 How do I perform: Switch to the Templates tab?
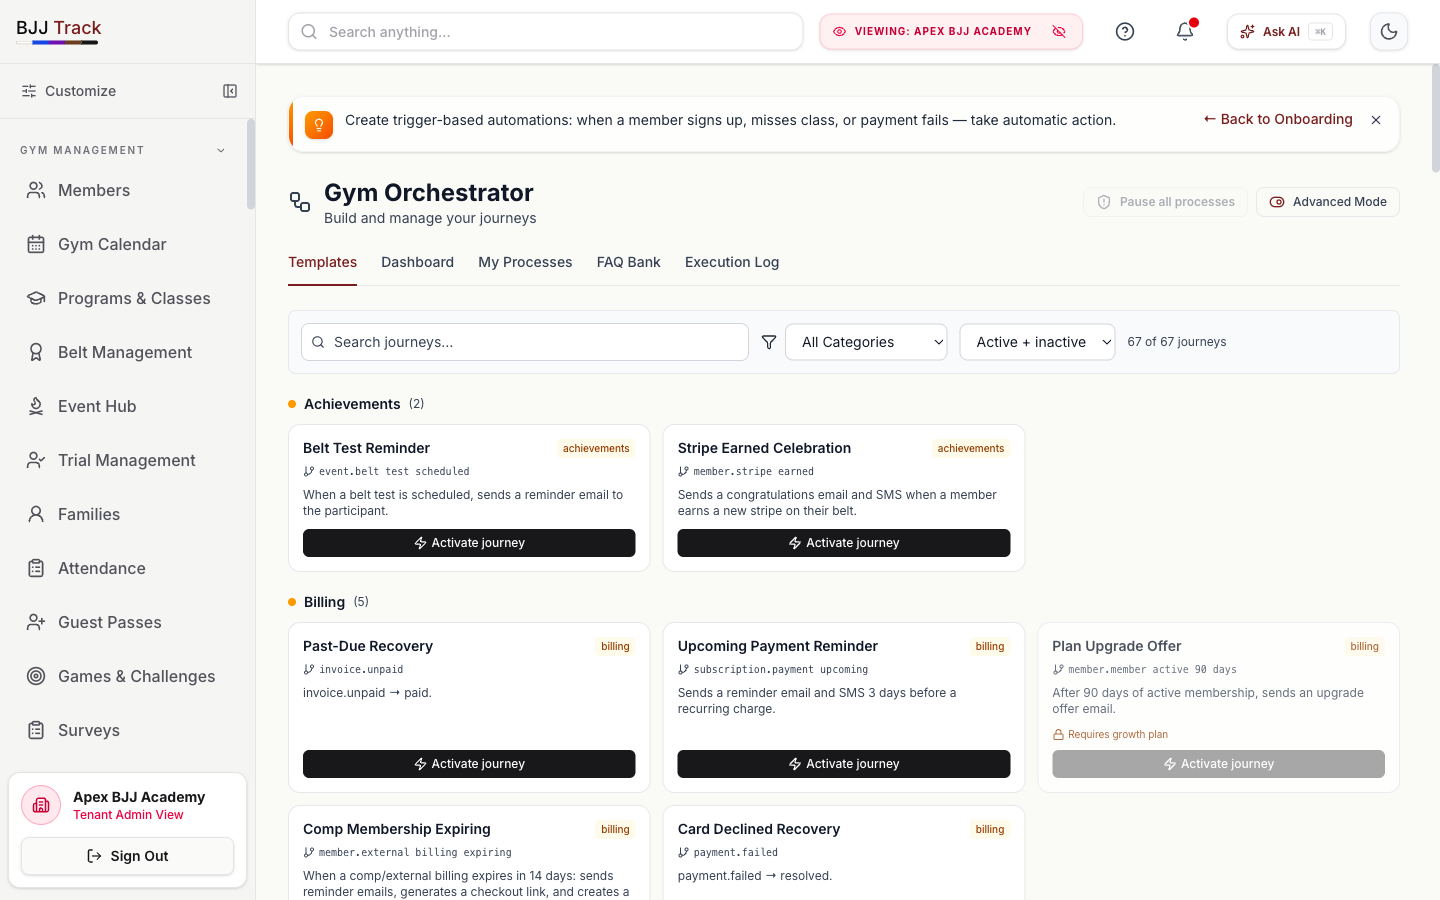(322, 262)
